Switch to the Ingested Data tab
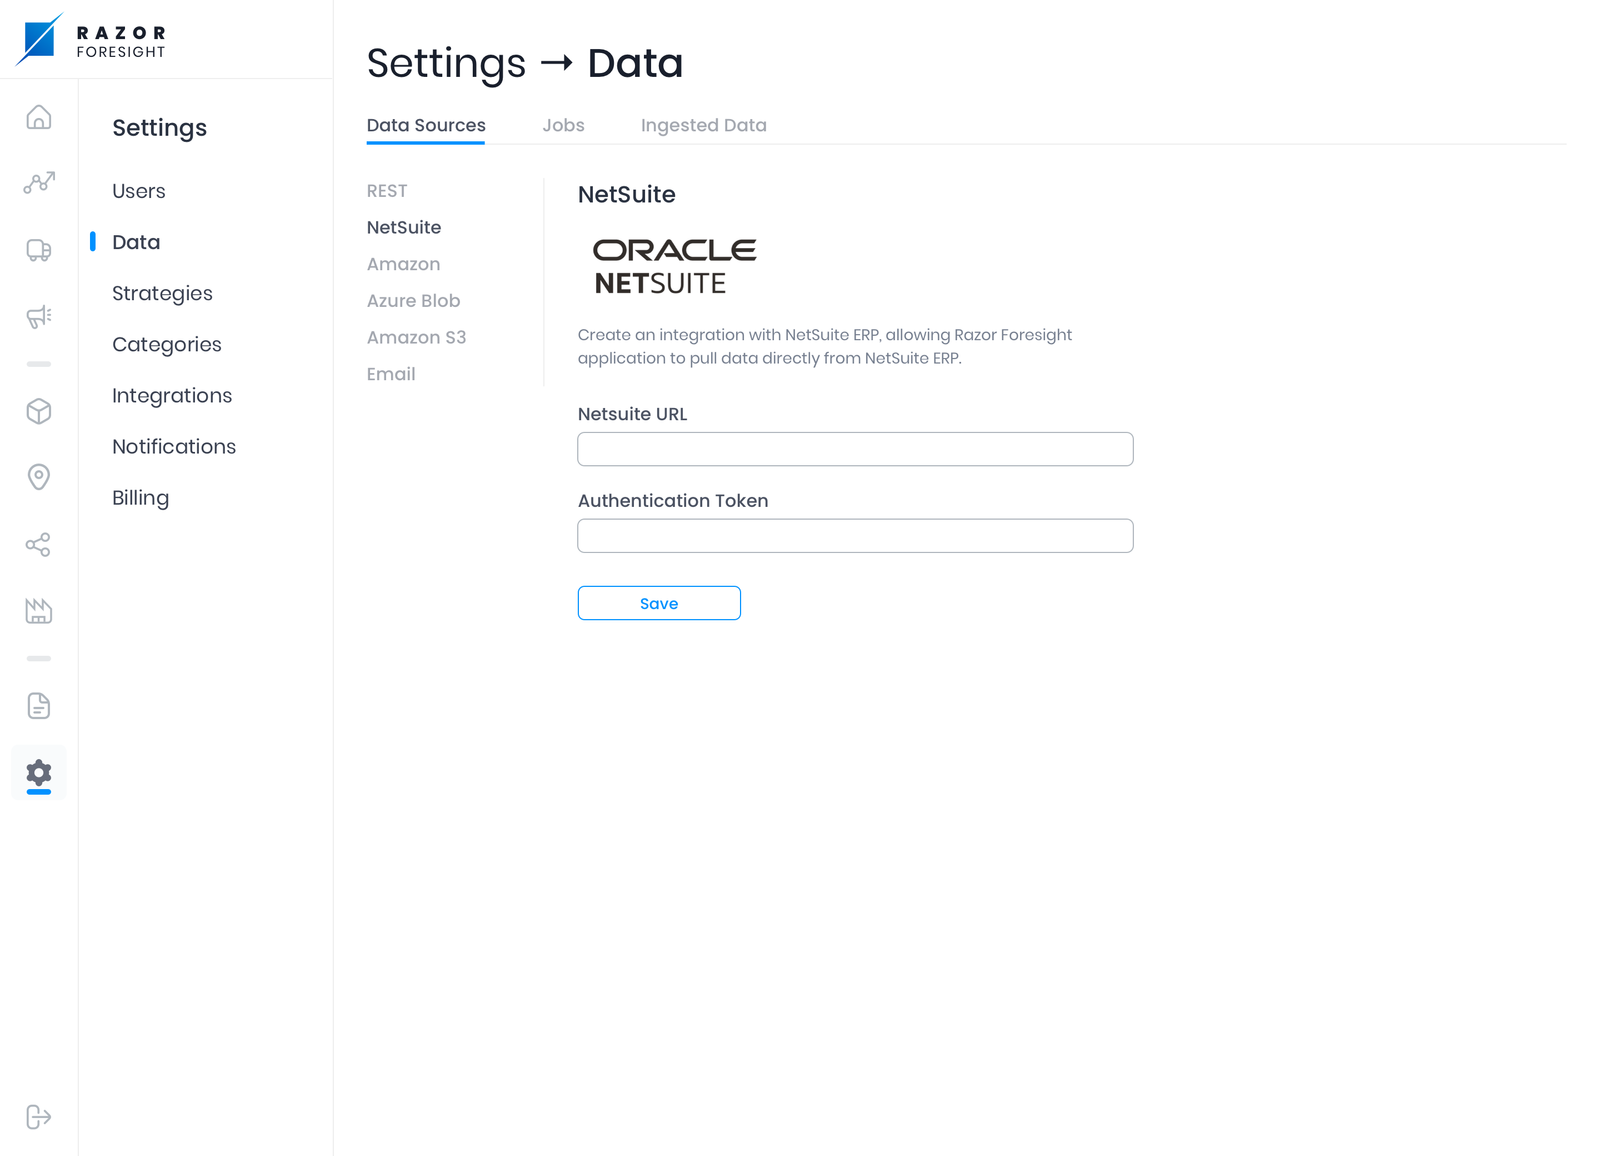 point(703,125)
